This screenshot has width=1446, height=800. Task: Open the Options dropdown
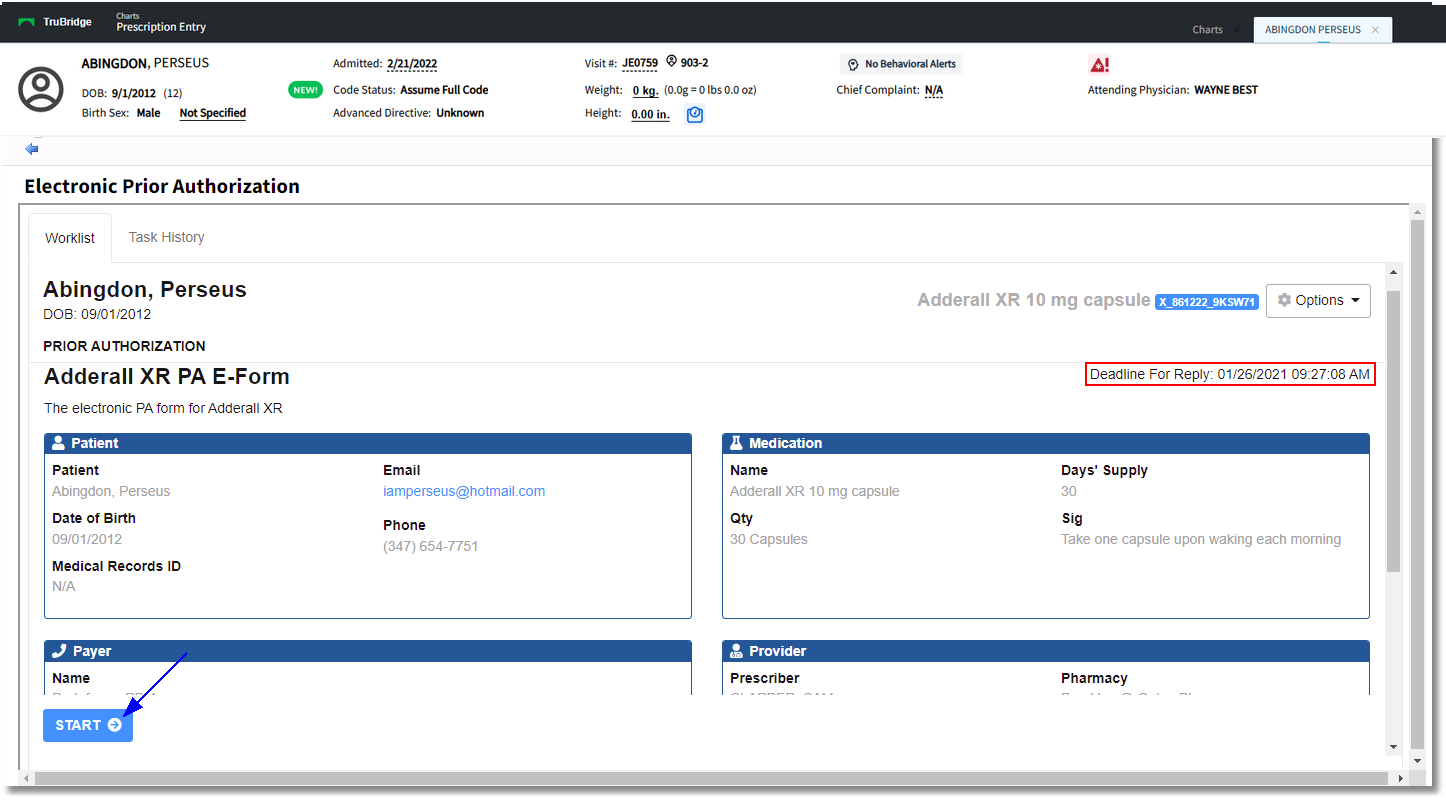click(x=1318, y=300)
